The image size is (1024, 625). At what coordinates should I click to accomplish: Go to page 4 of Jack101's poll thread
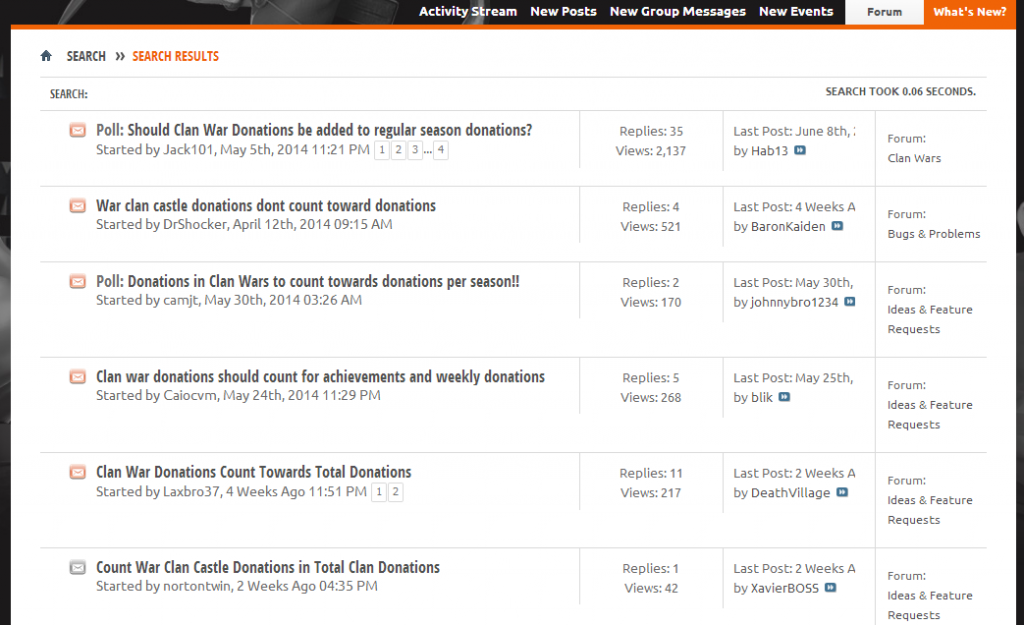(440, 150)
